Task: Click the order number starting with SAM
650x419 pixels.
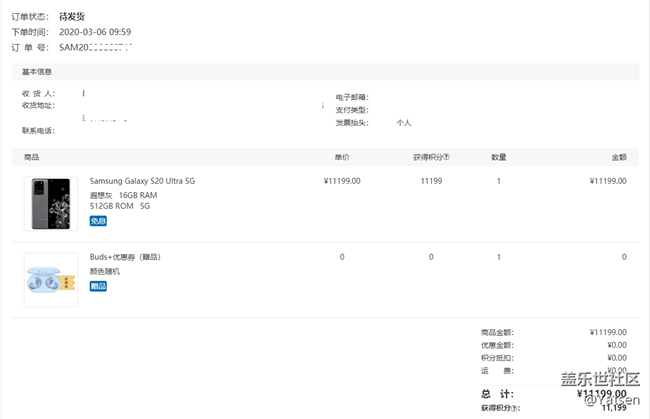Action: pos(97,47)
